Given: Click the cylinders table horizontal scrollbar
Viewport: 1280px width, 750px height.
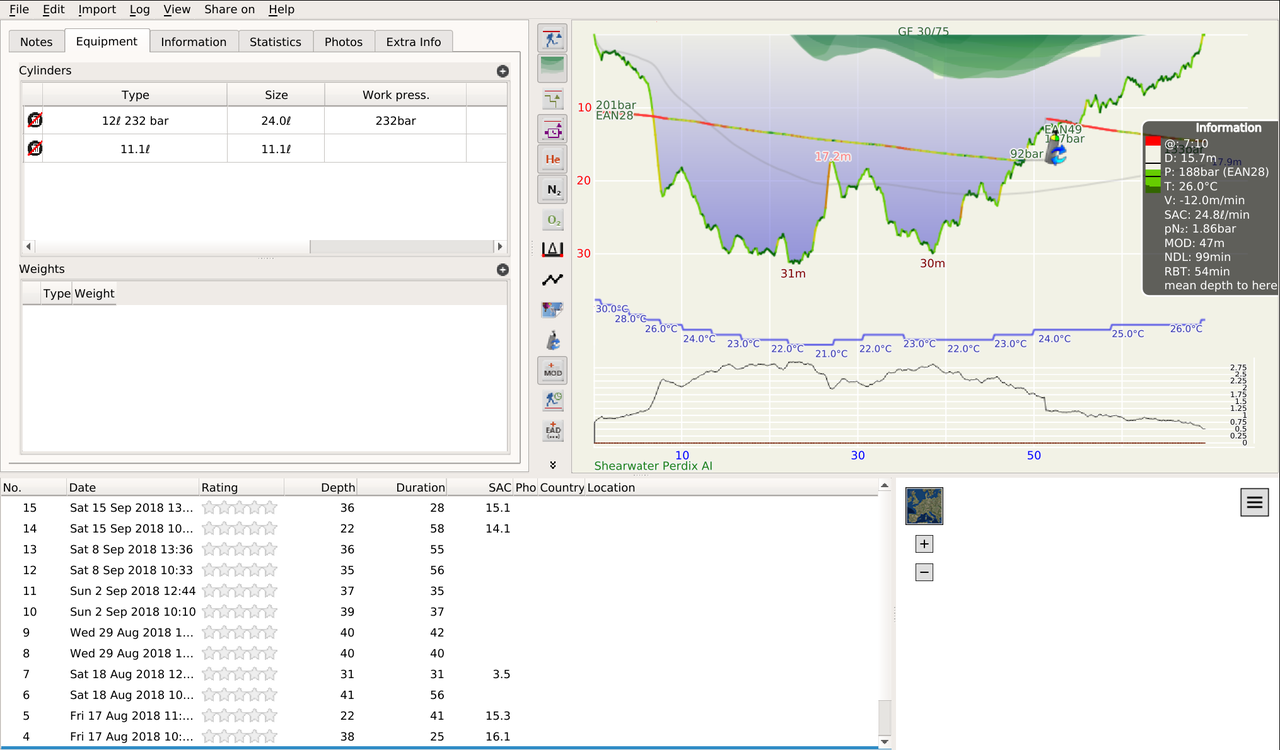Looking at the screenshot, I should tap(170, 246).
